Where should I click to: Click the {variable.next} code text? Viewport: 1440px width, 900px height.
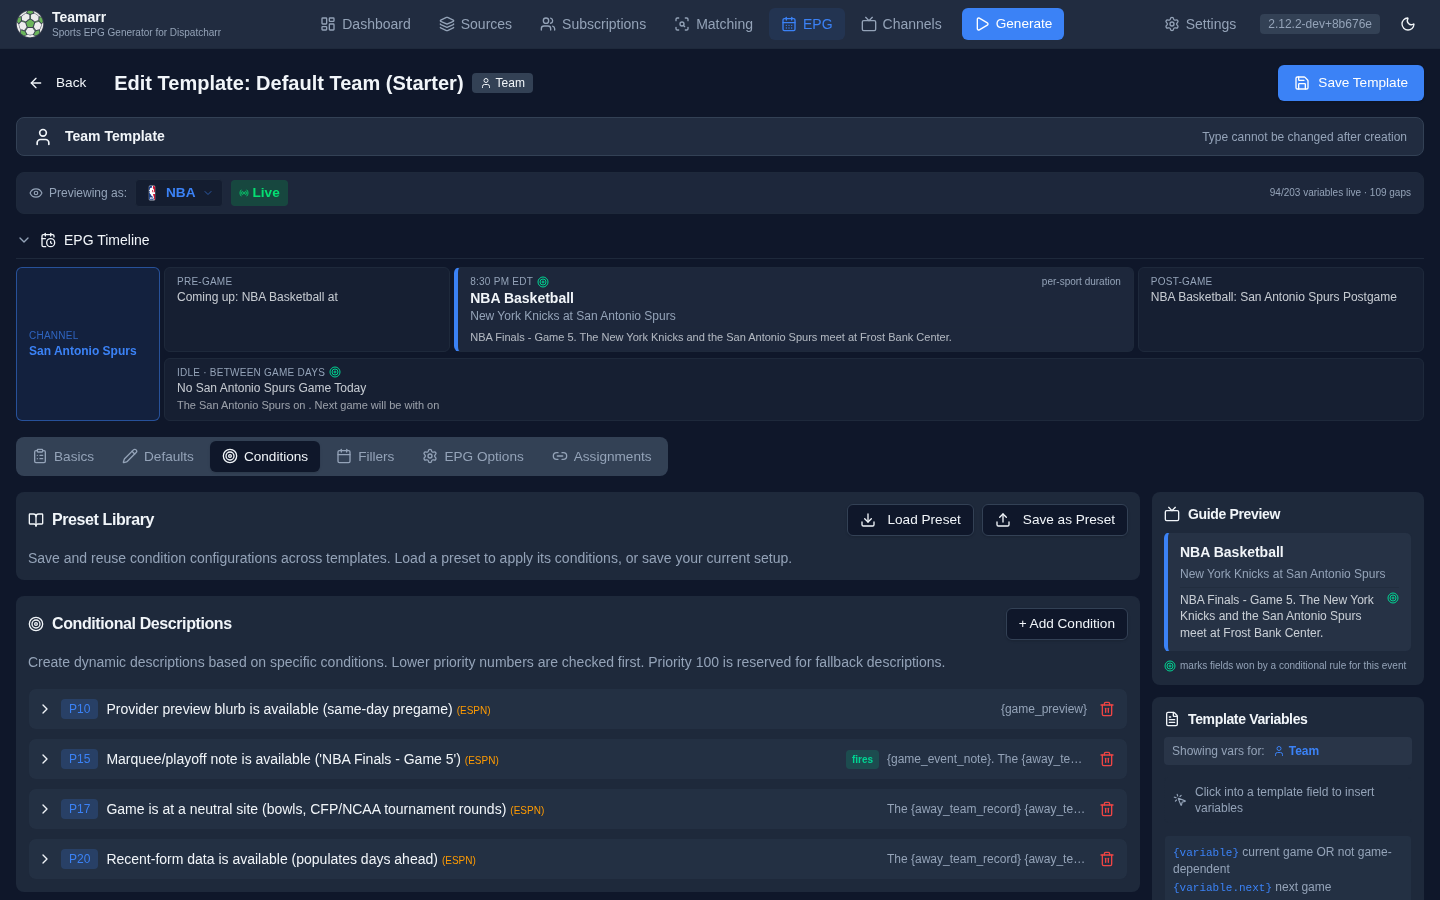(x=1222, y=887)
